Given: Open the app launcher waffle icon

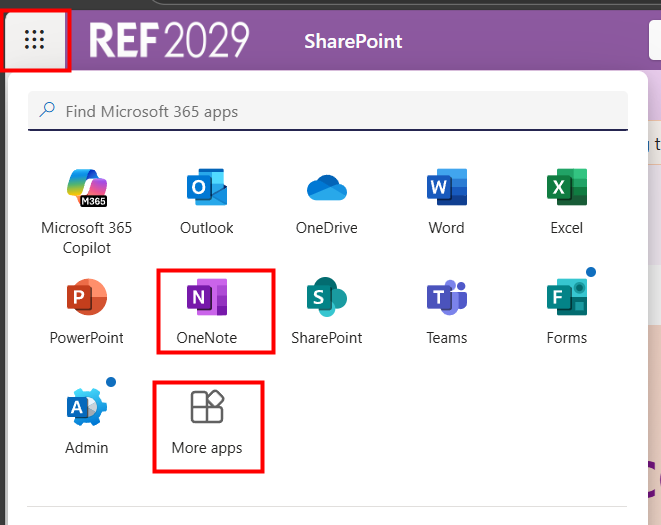Looking at the screenshot, I should [35, 40].
